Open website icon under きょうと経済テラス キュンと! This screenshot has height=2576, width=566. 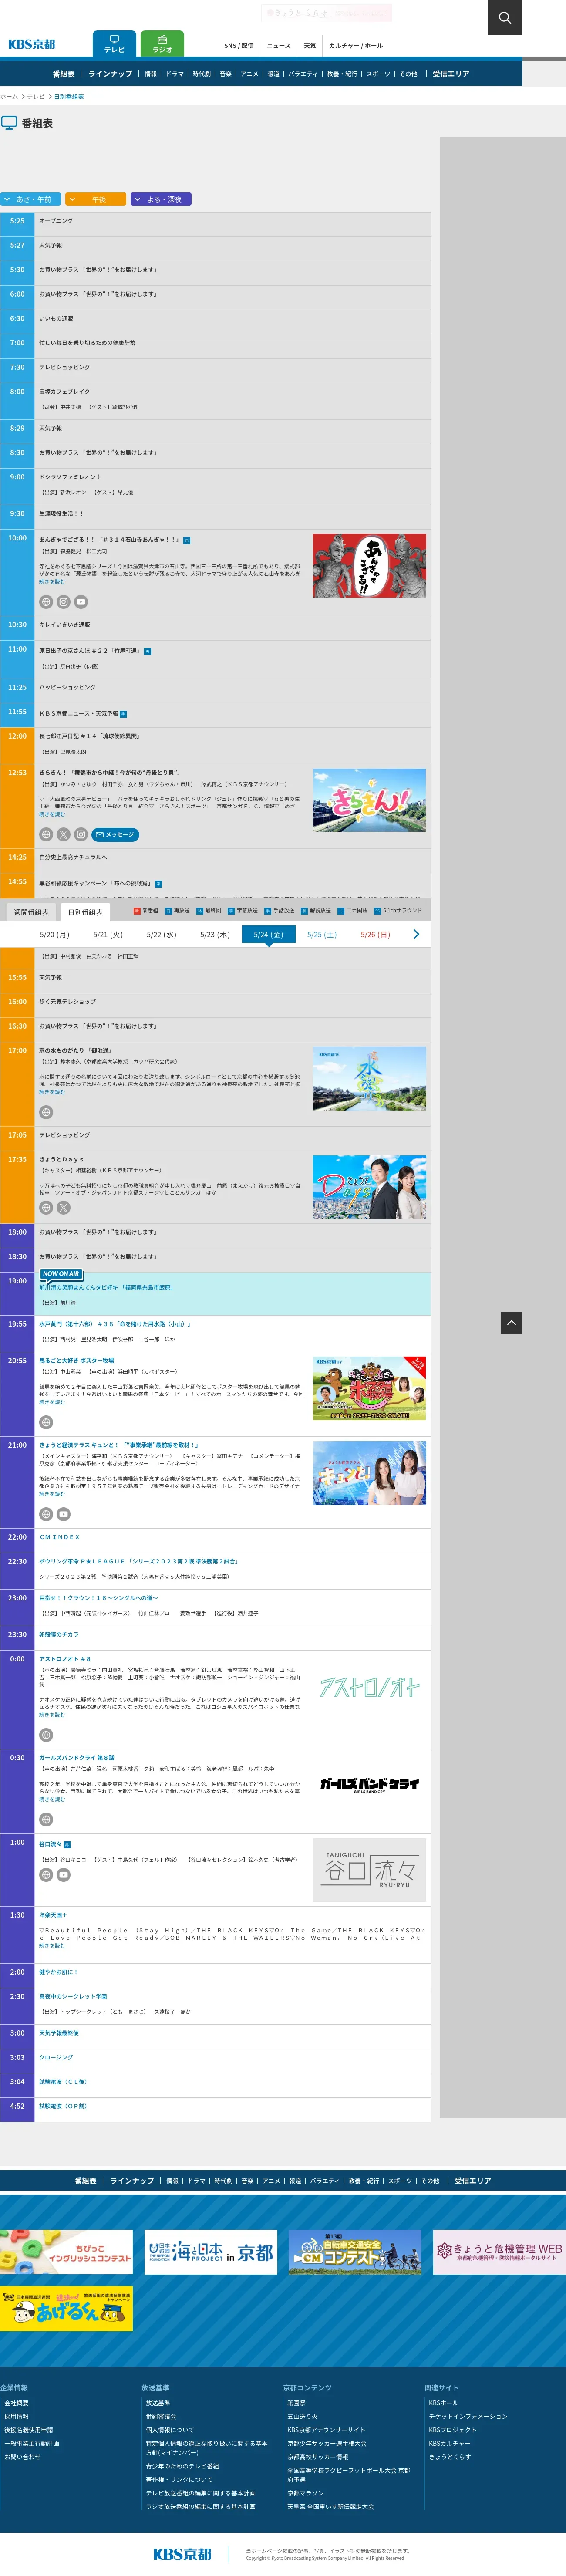46,1514
